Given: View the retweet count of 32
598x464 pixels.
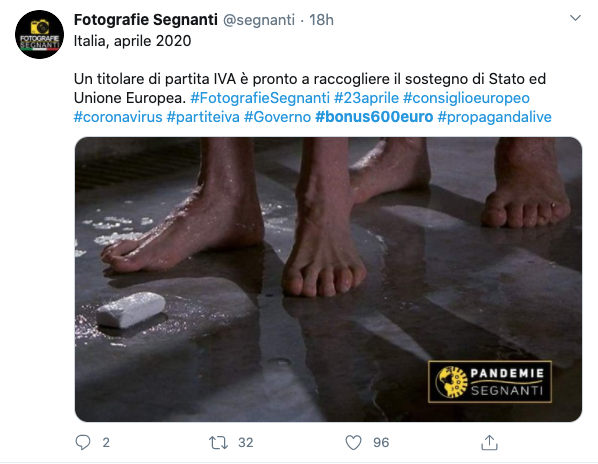Looking at the screenshot, I should pos(246,443).
